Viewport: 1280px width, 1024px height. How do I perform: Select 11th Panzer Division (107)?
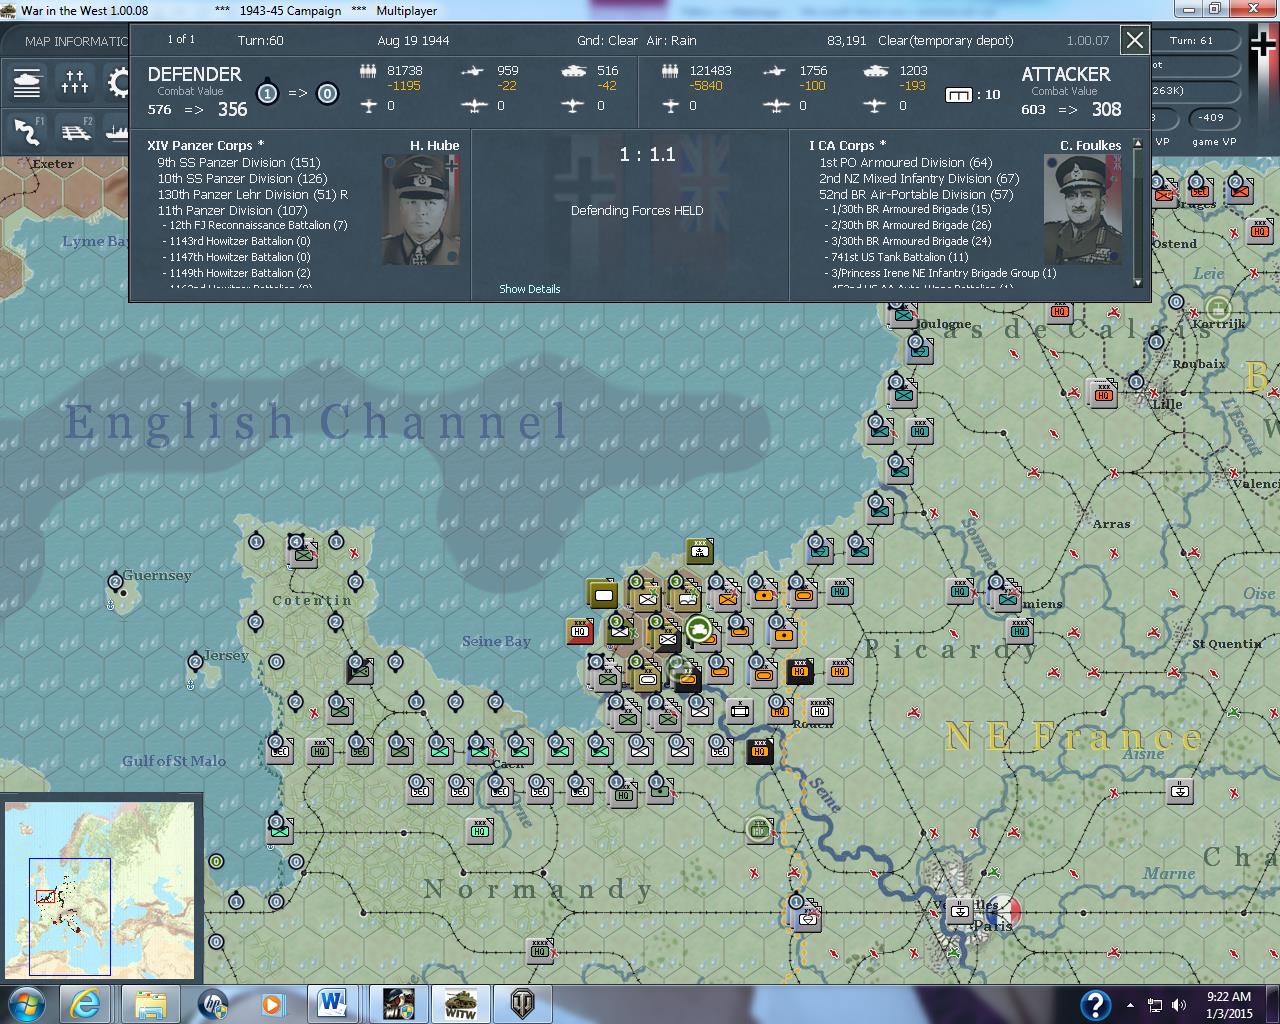pyautogui.click(x=232, y=210)
